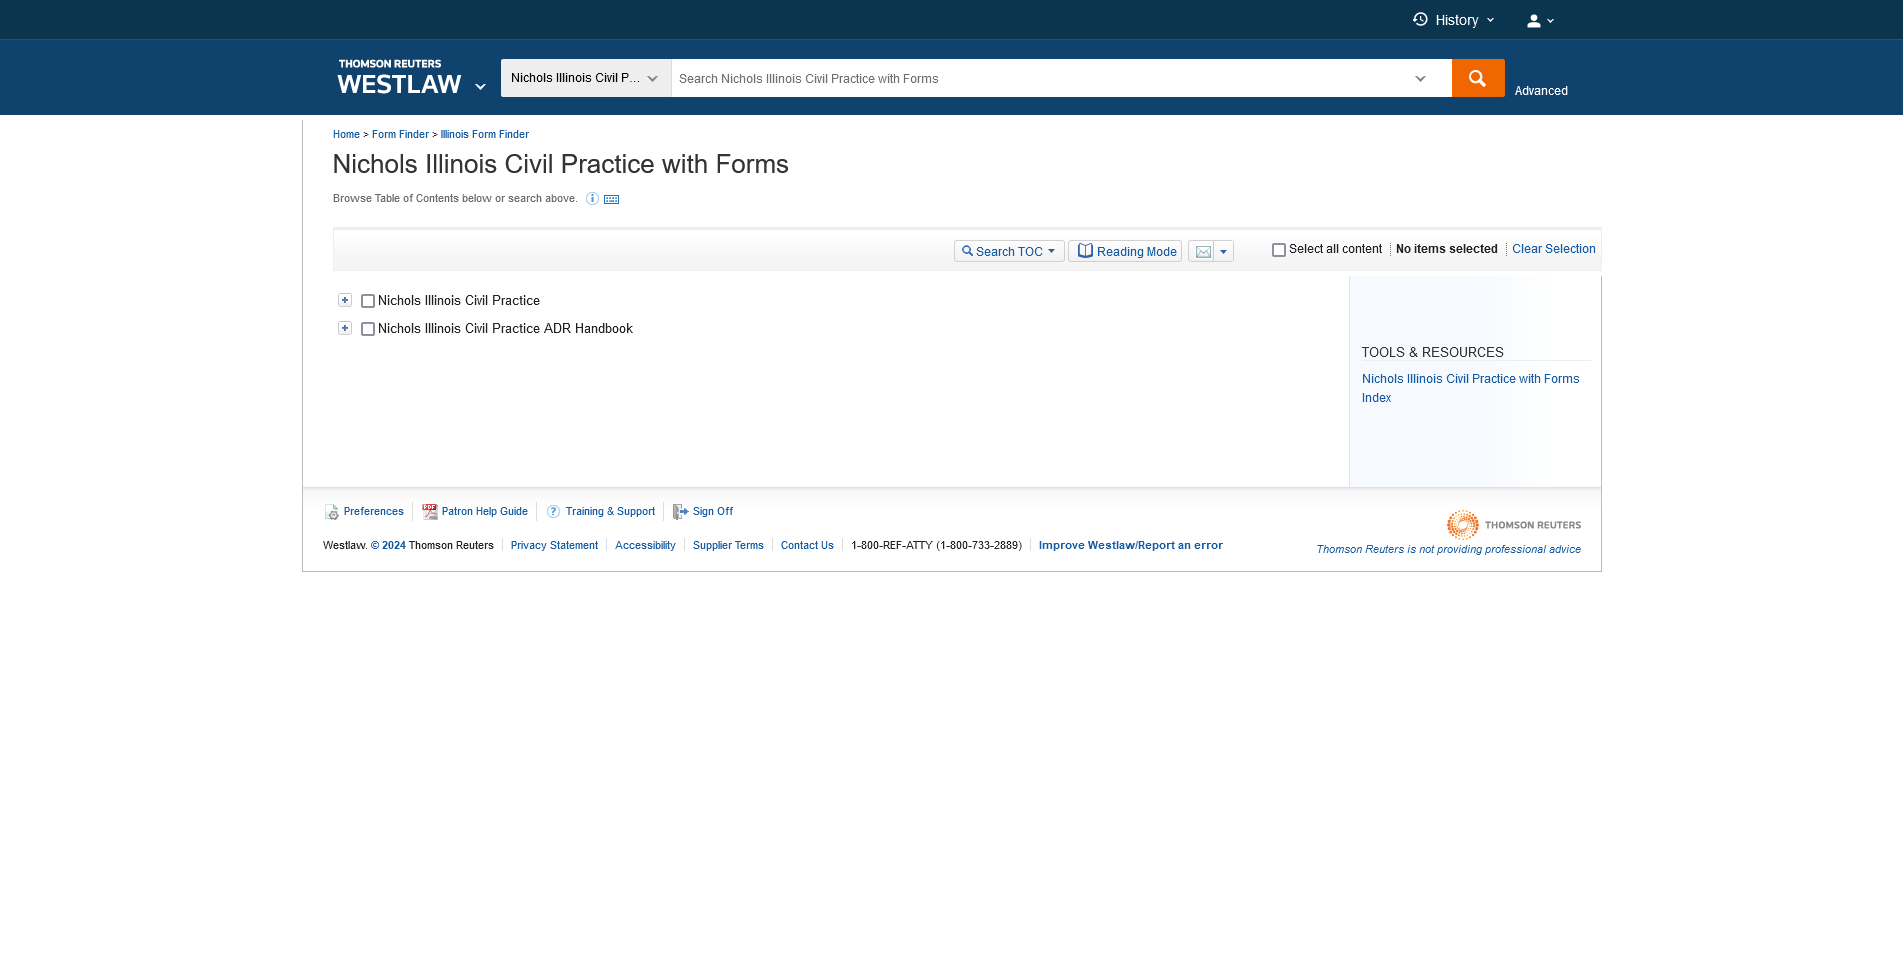Click the Sign Off icon in footer
This screenshot has width=1903, height=960.
(680, 512)
